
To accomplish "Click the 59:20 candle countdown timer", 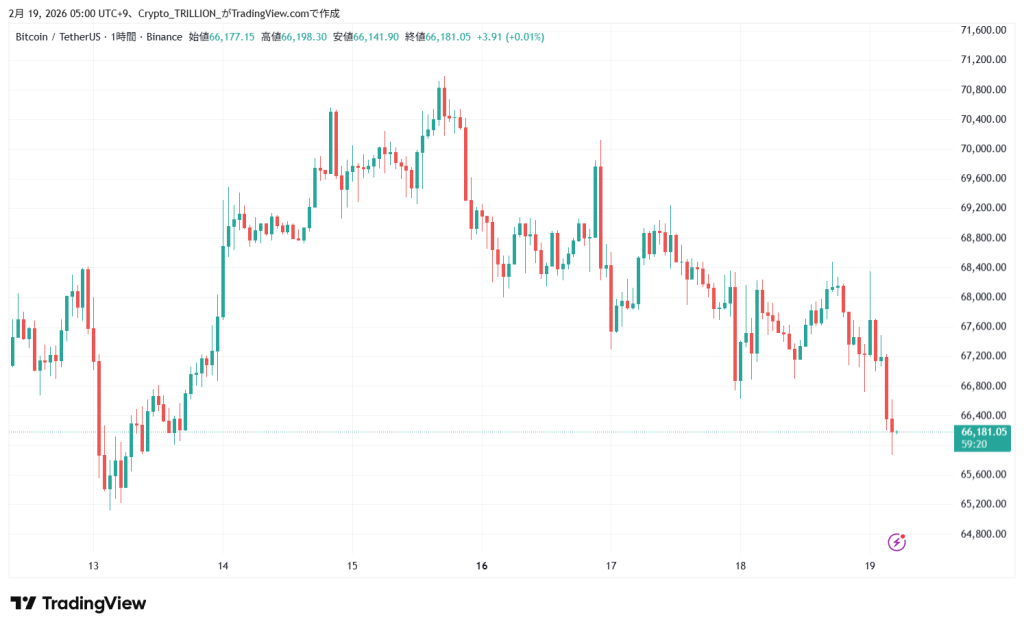I will coord(973,444).
